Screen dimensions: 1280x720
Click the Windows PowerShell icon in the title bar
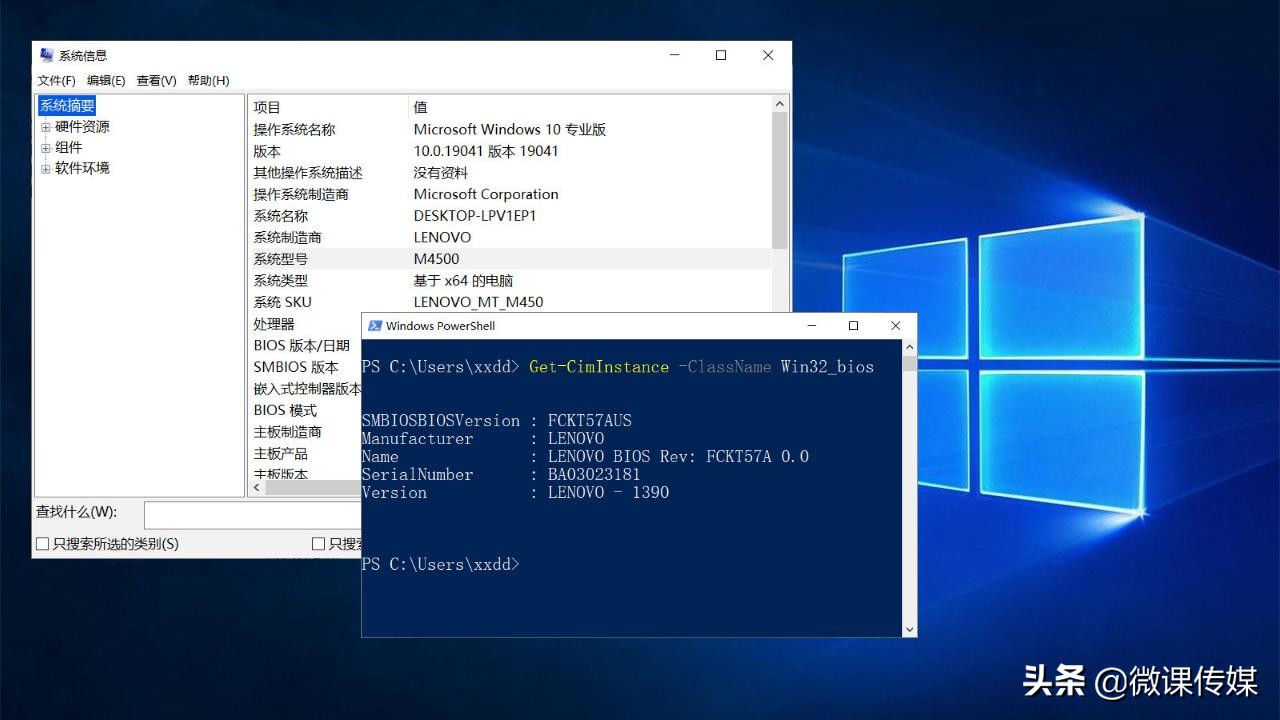point(376,325)
